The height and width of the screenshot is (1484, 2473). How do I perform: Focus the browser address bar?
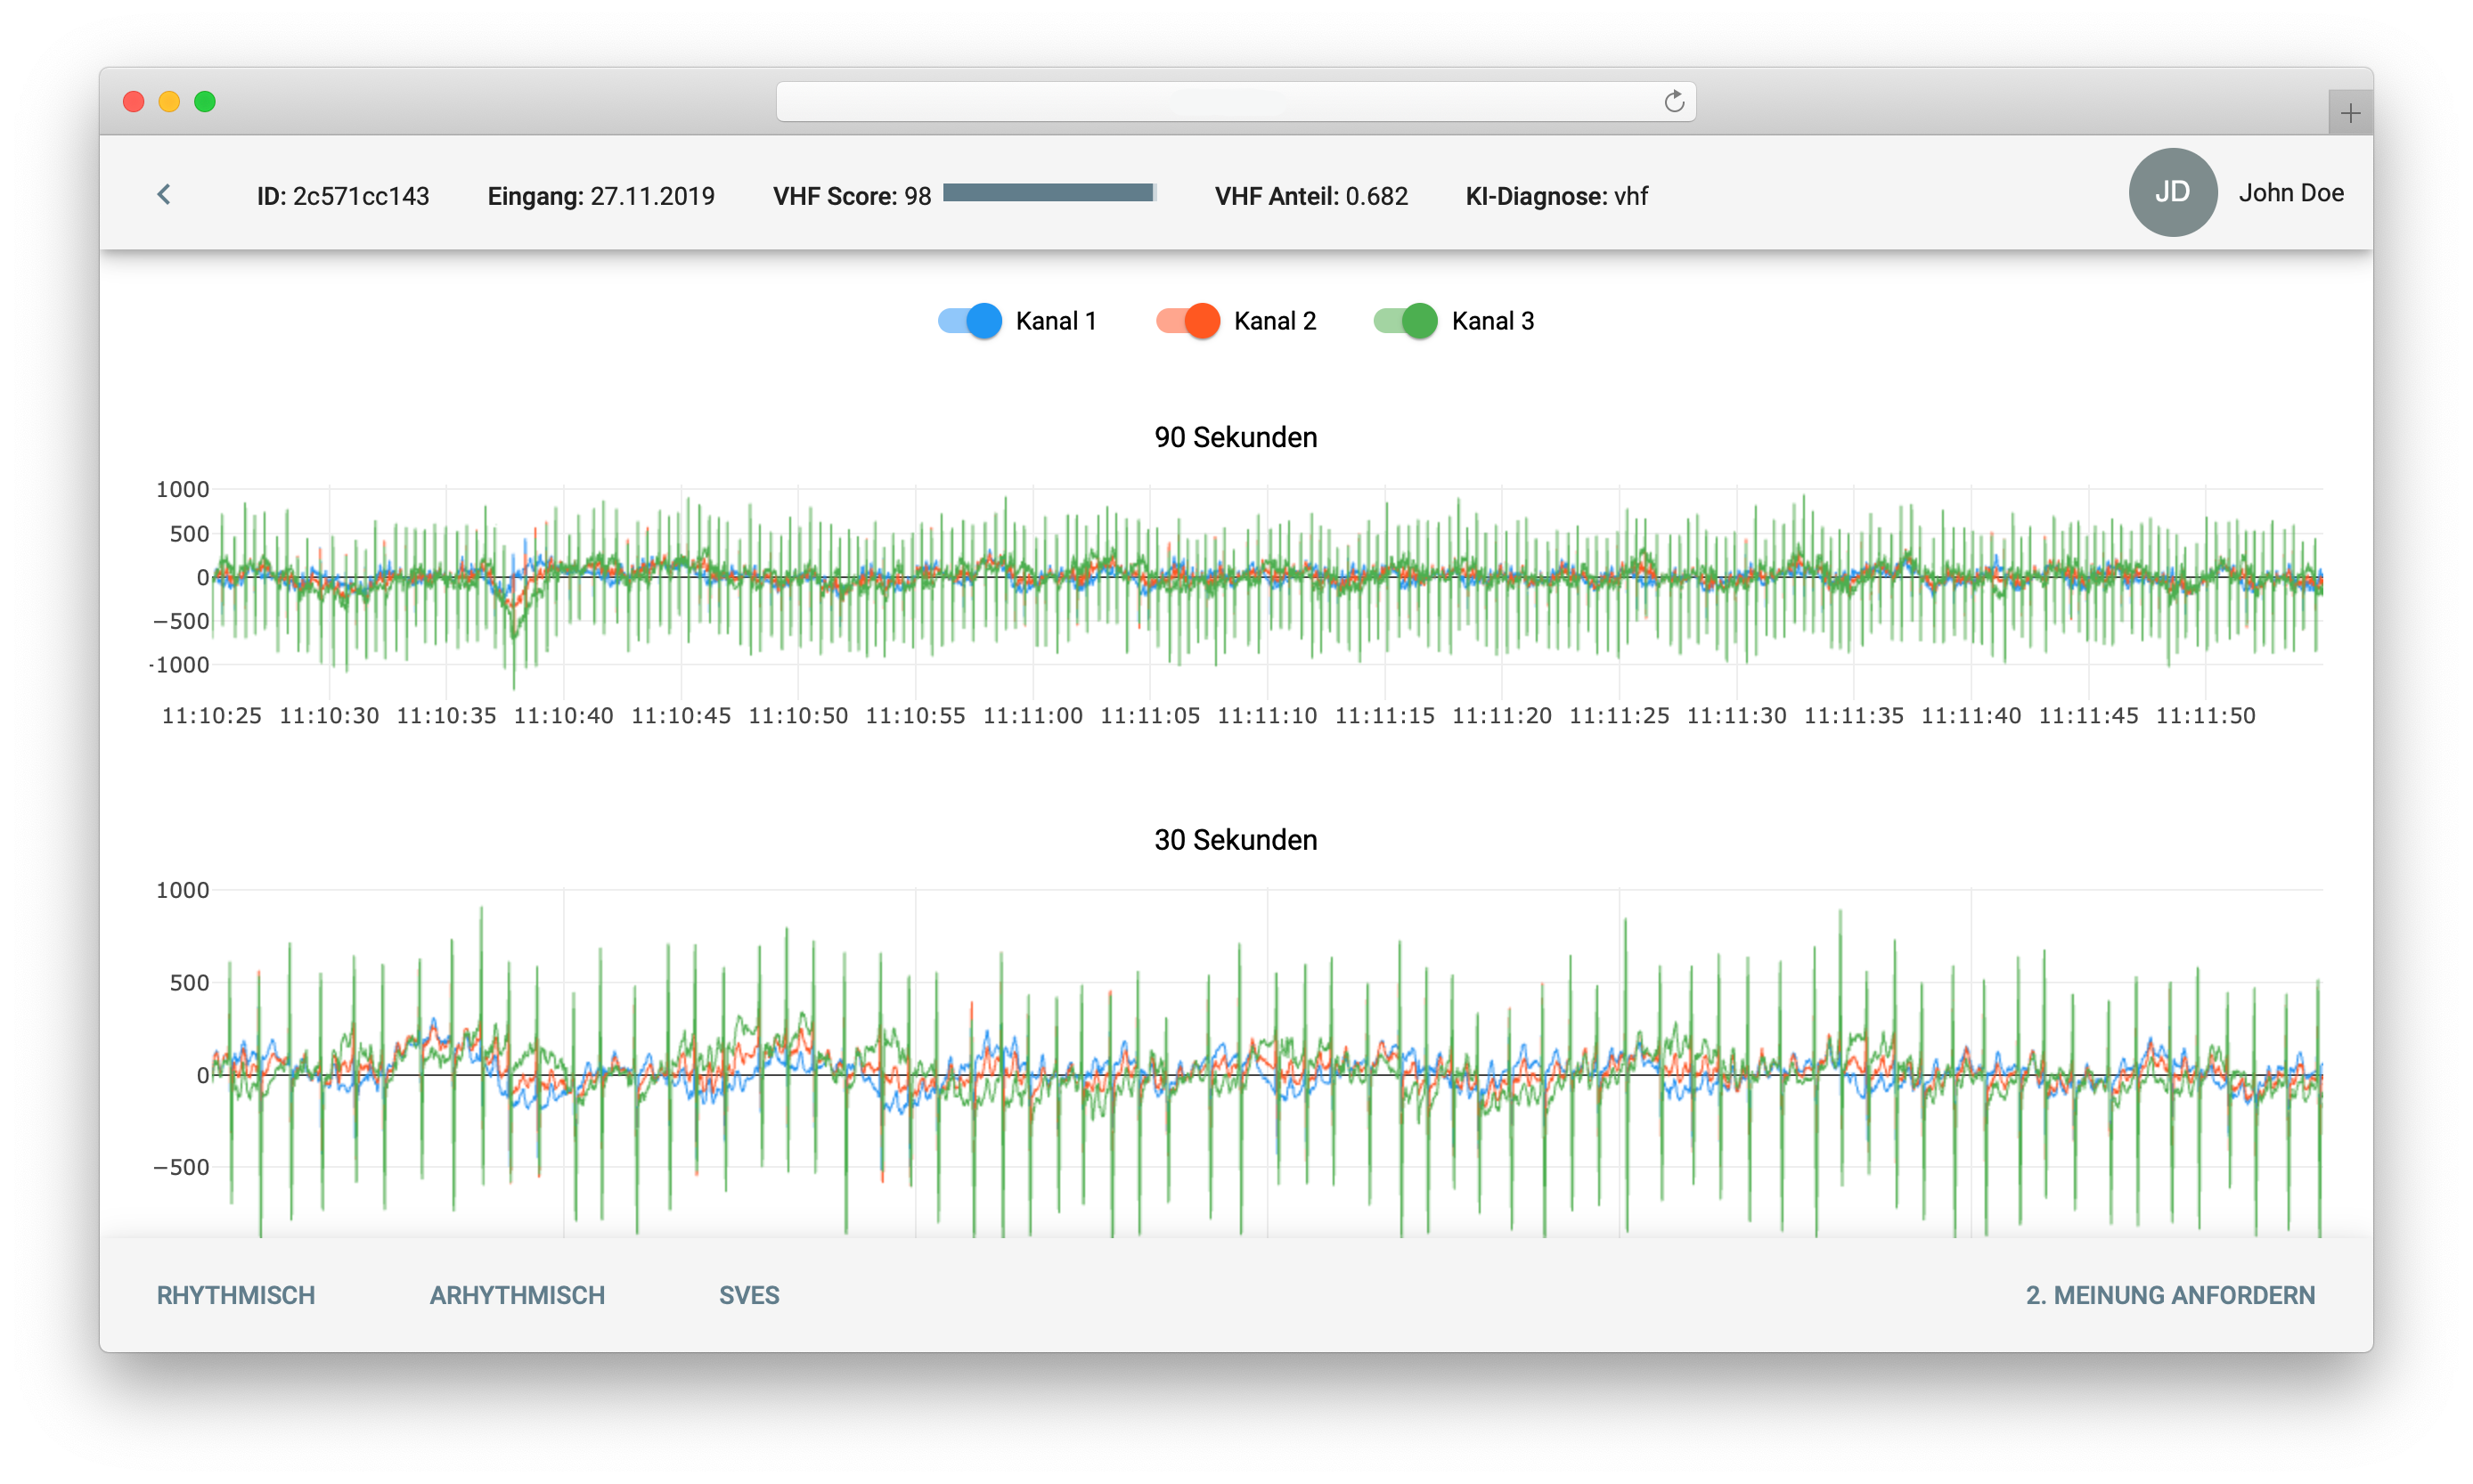point(1235,102)
